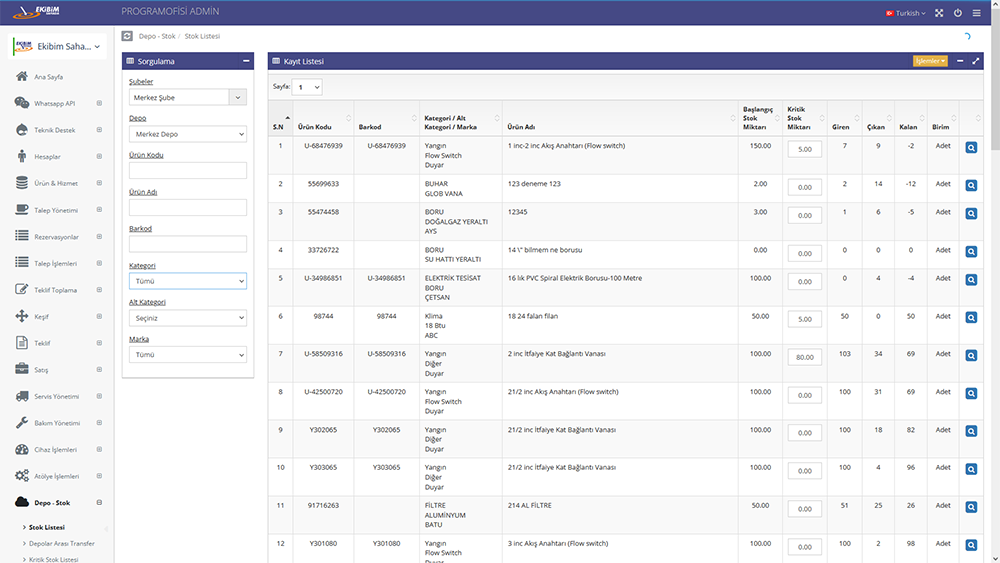Click the İşlemler button
Viewport: 1000px width, 563px height.
(929, 61)
